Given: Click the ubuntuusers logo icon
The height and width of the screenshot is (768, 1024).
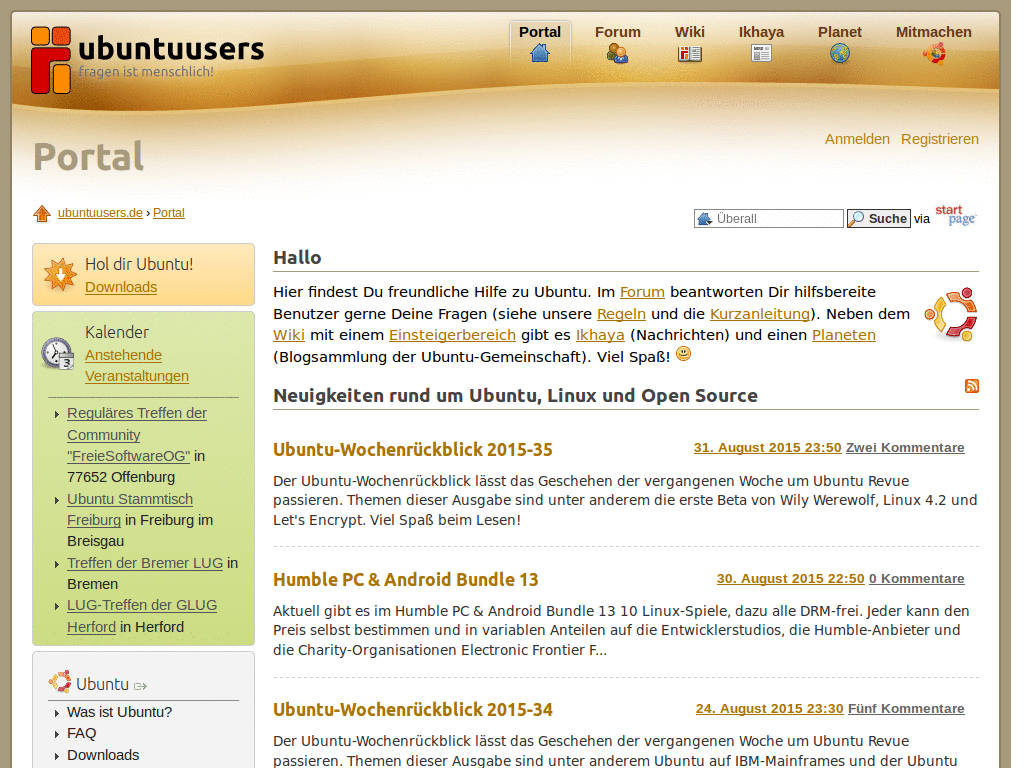Looking at the screenshot, I should [x=51, y=60].
